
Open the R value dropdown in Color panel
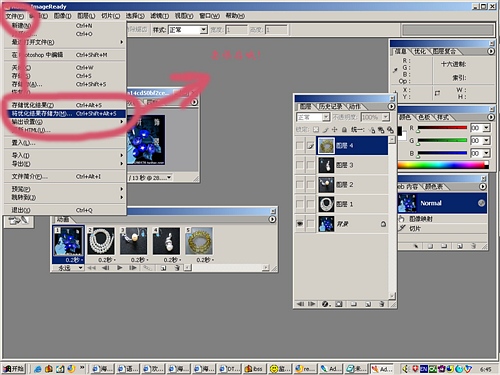point(486,128)
